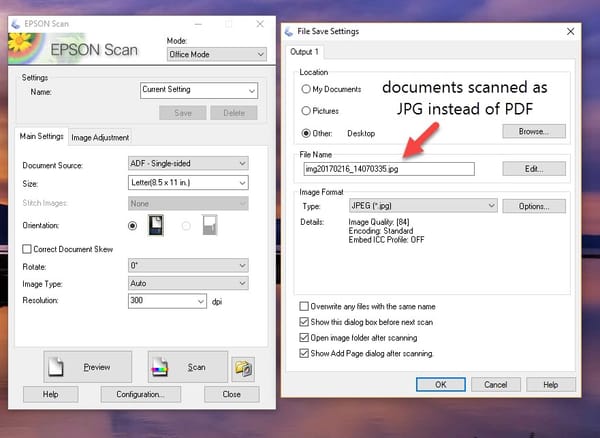600x438 pixels.
Task: Switch to the Main Settings tab
Action: point(41,136)
